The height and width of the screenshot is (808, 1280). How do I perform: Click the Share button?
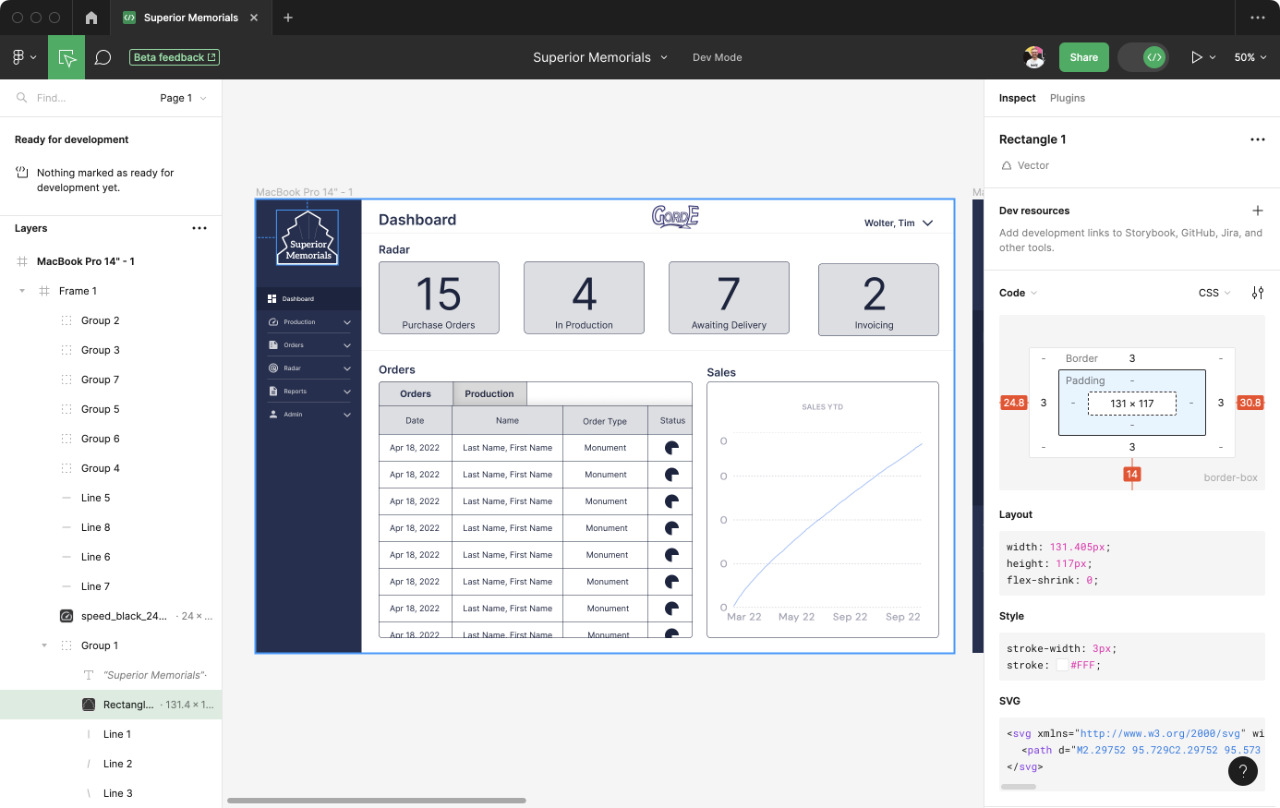click(1084, 57)
